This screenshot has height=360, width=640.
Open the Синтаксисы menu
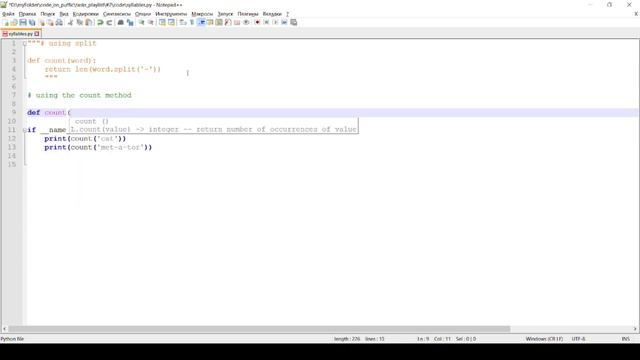pyautogui.click(x=117, y=14)
